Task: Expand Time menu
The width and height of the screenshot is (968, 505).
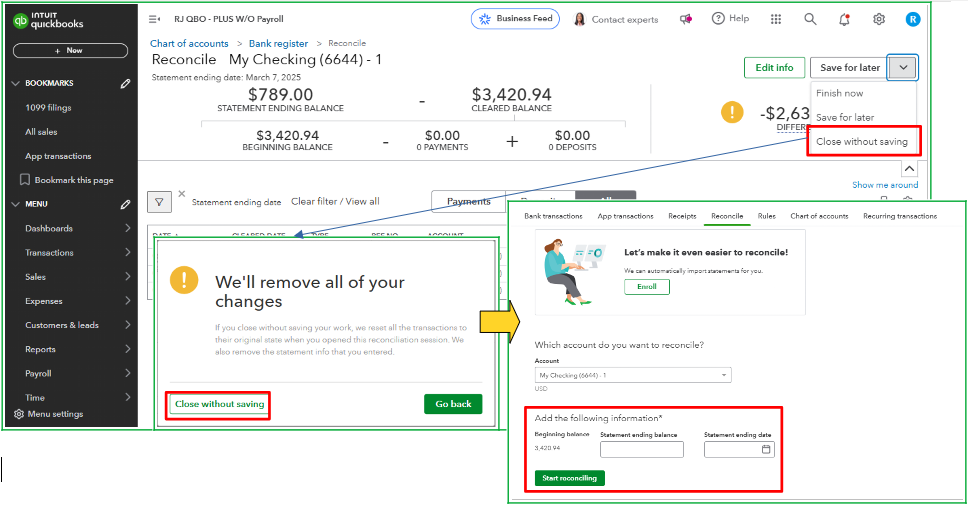Action: [x=78, y=398]
